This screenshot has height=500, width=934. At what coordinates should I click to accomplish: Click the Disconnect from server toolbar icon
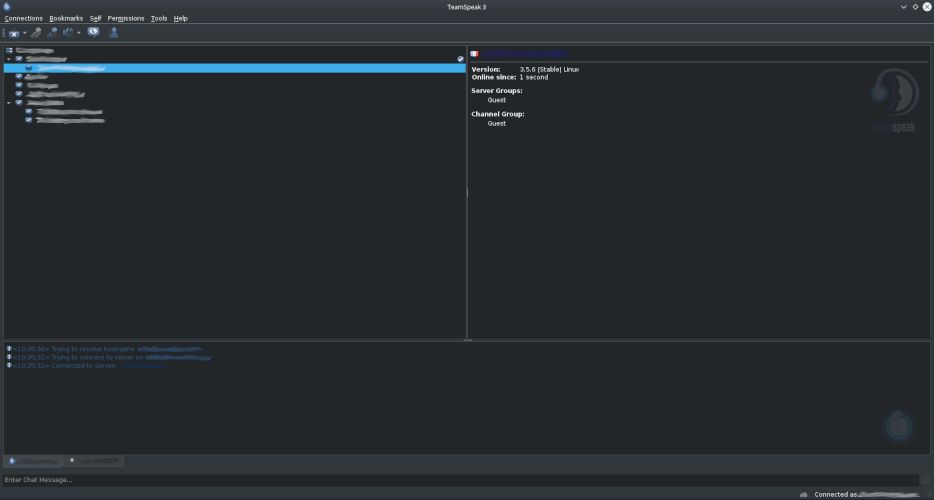[x=14, y=33]
